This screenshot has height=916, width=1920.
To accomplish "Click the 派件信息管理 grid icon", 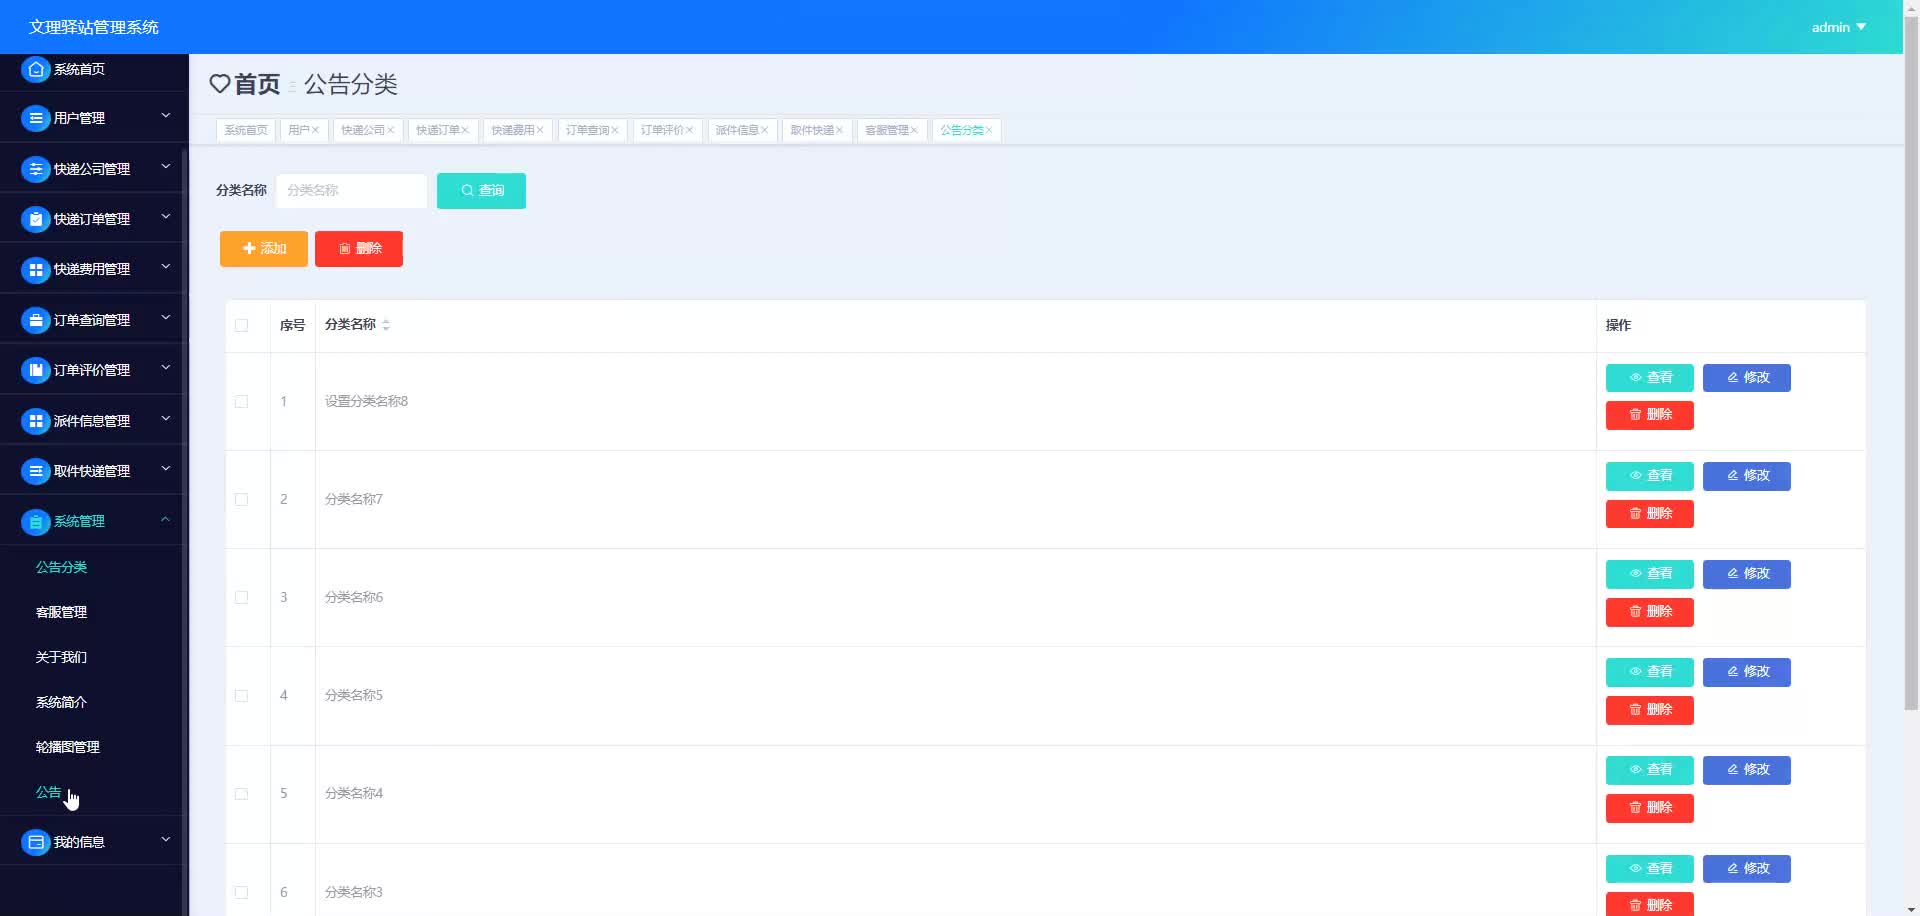I will [x=36, y=421].
